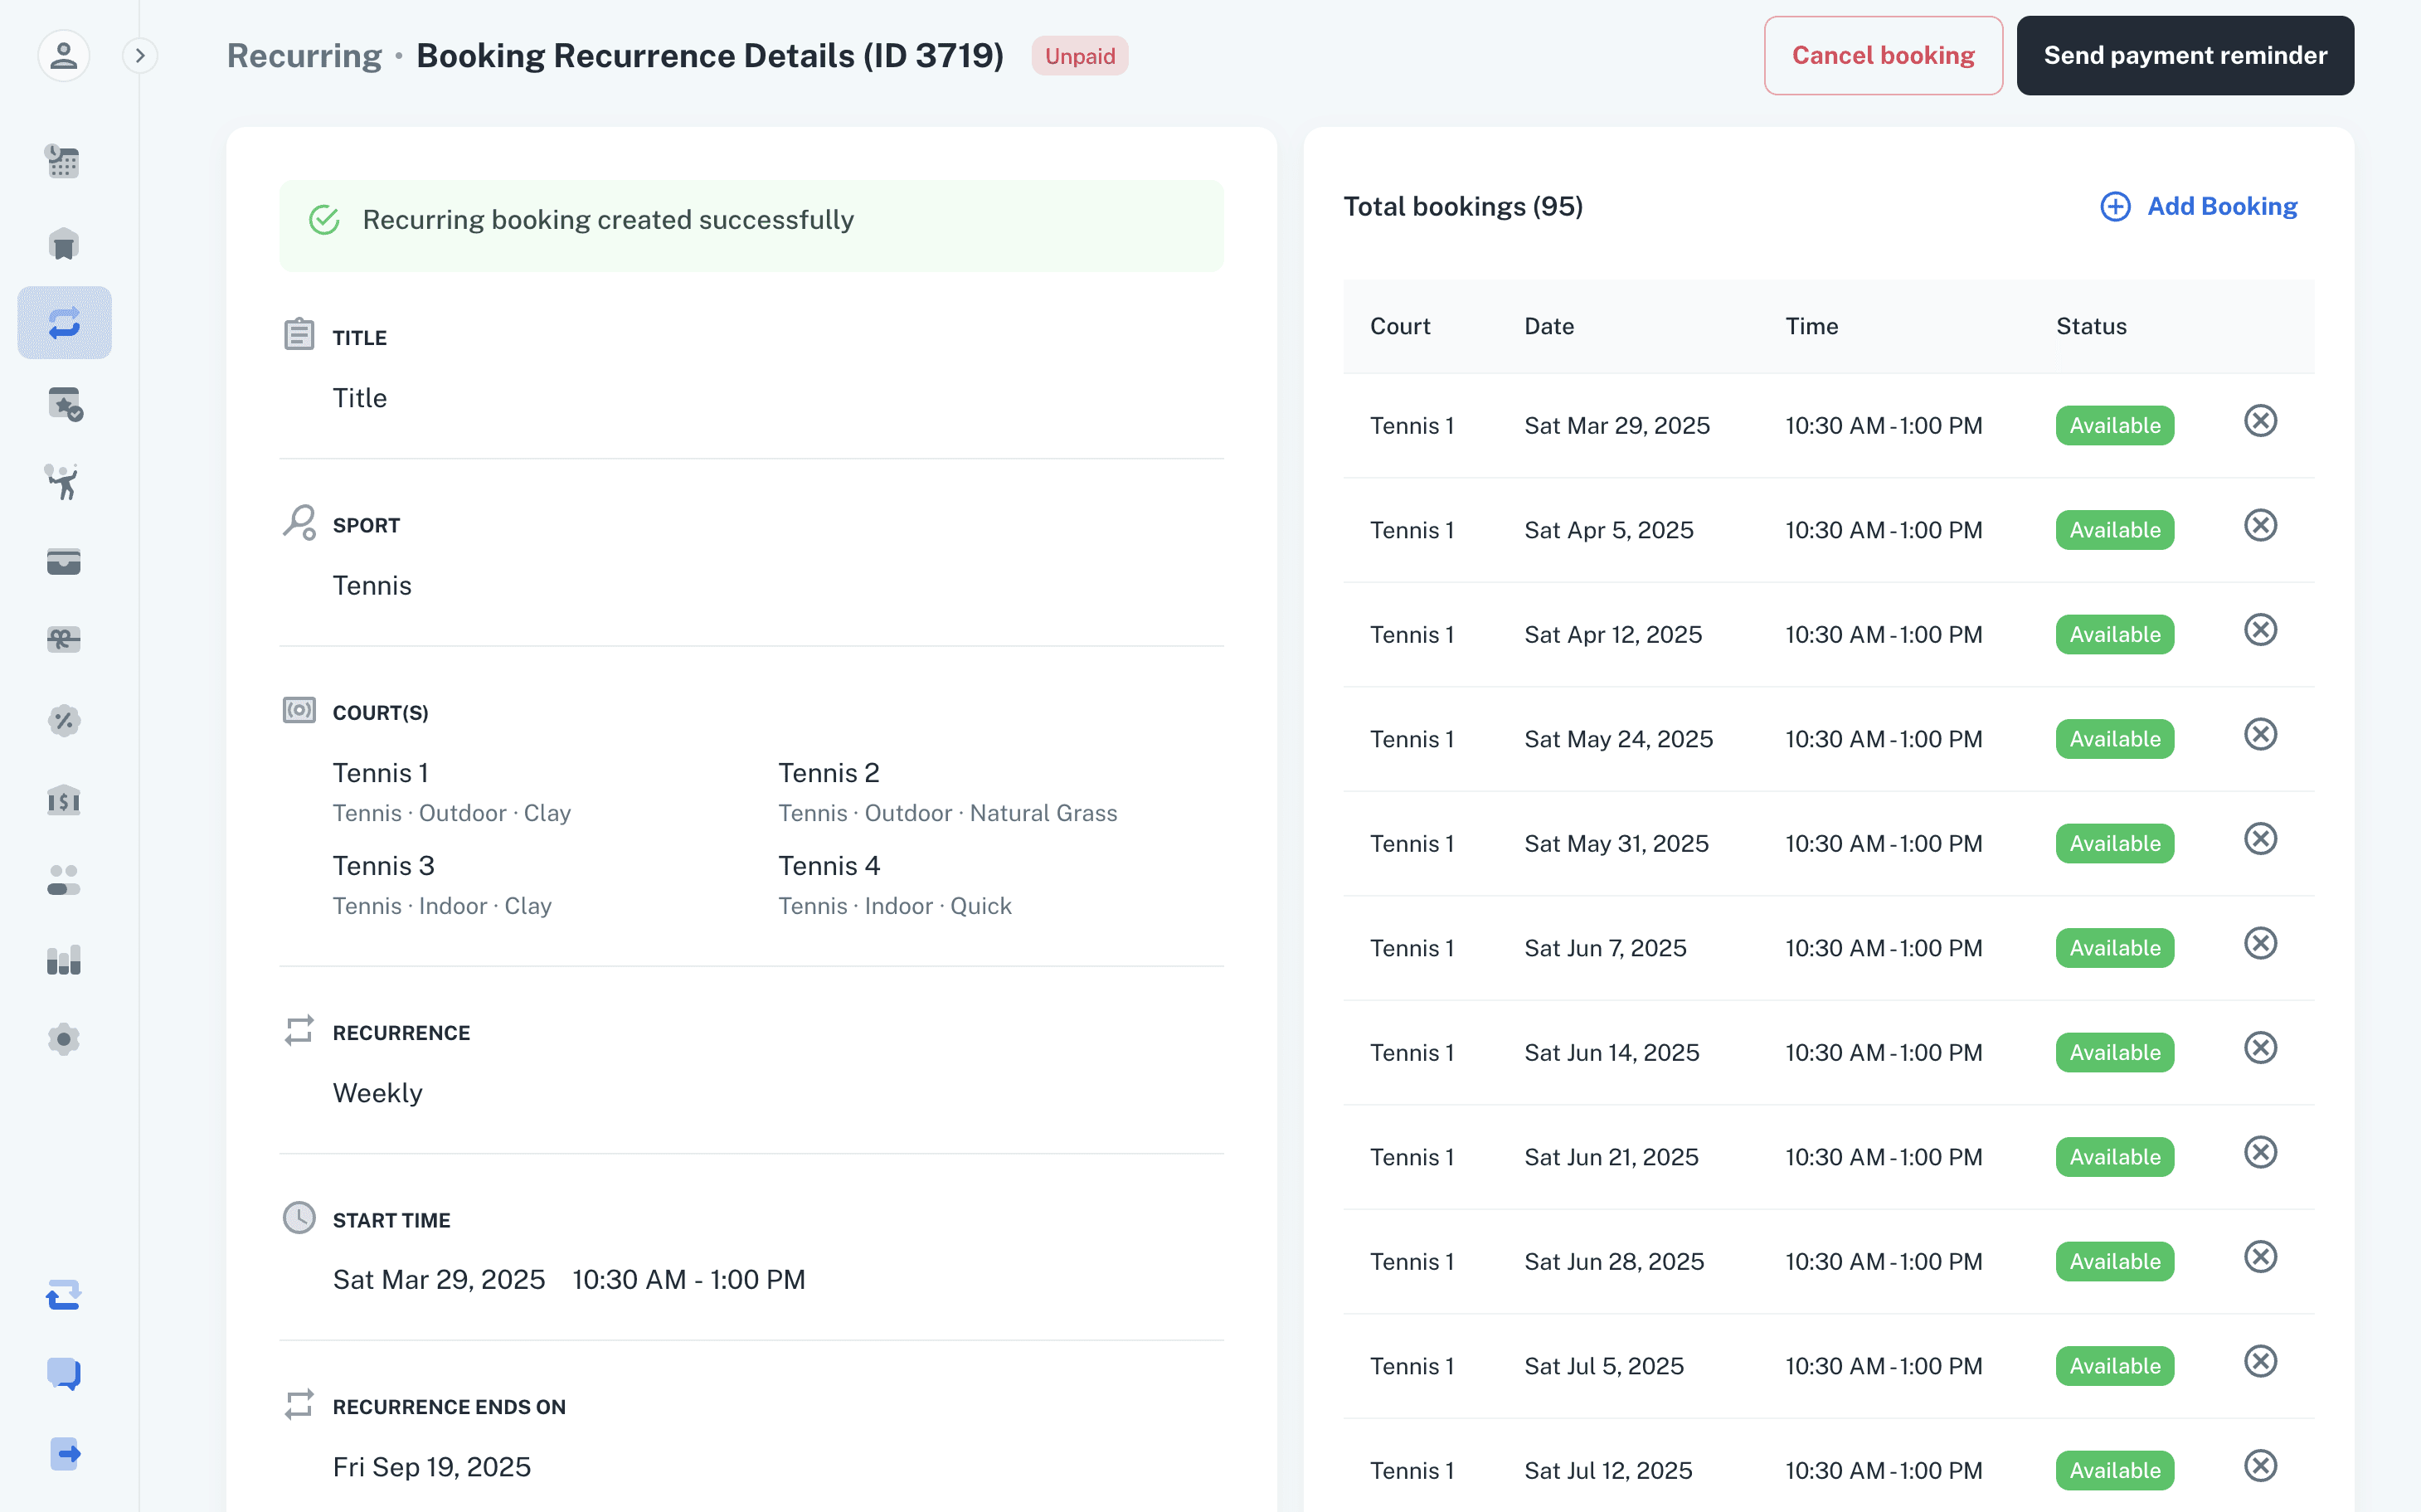The image size is (2421, 1512).
Task: Remove the Sat Apr 12, 2025 booking
Action: pos(2260,630)
